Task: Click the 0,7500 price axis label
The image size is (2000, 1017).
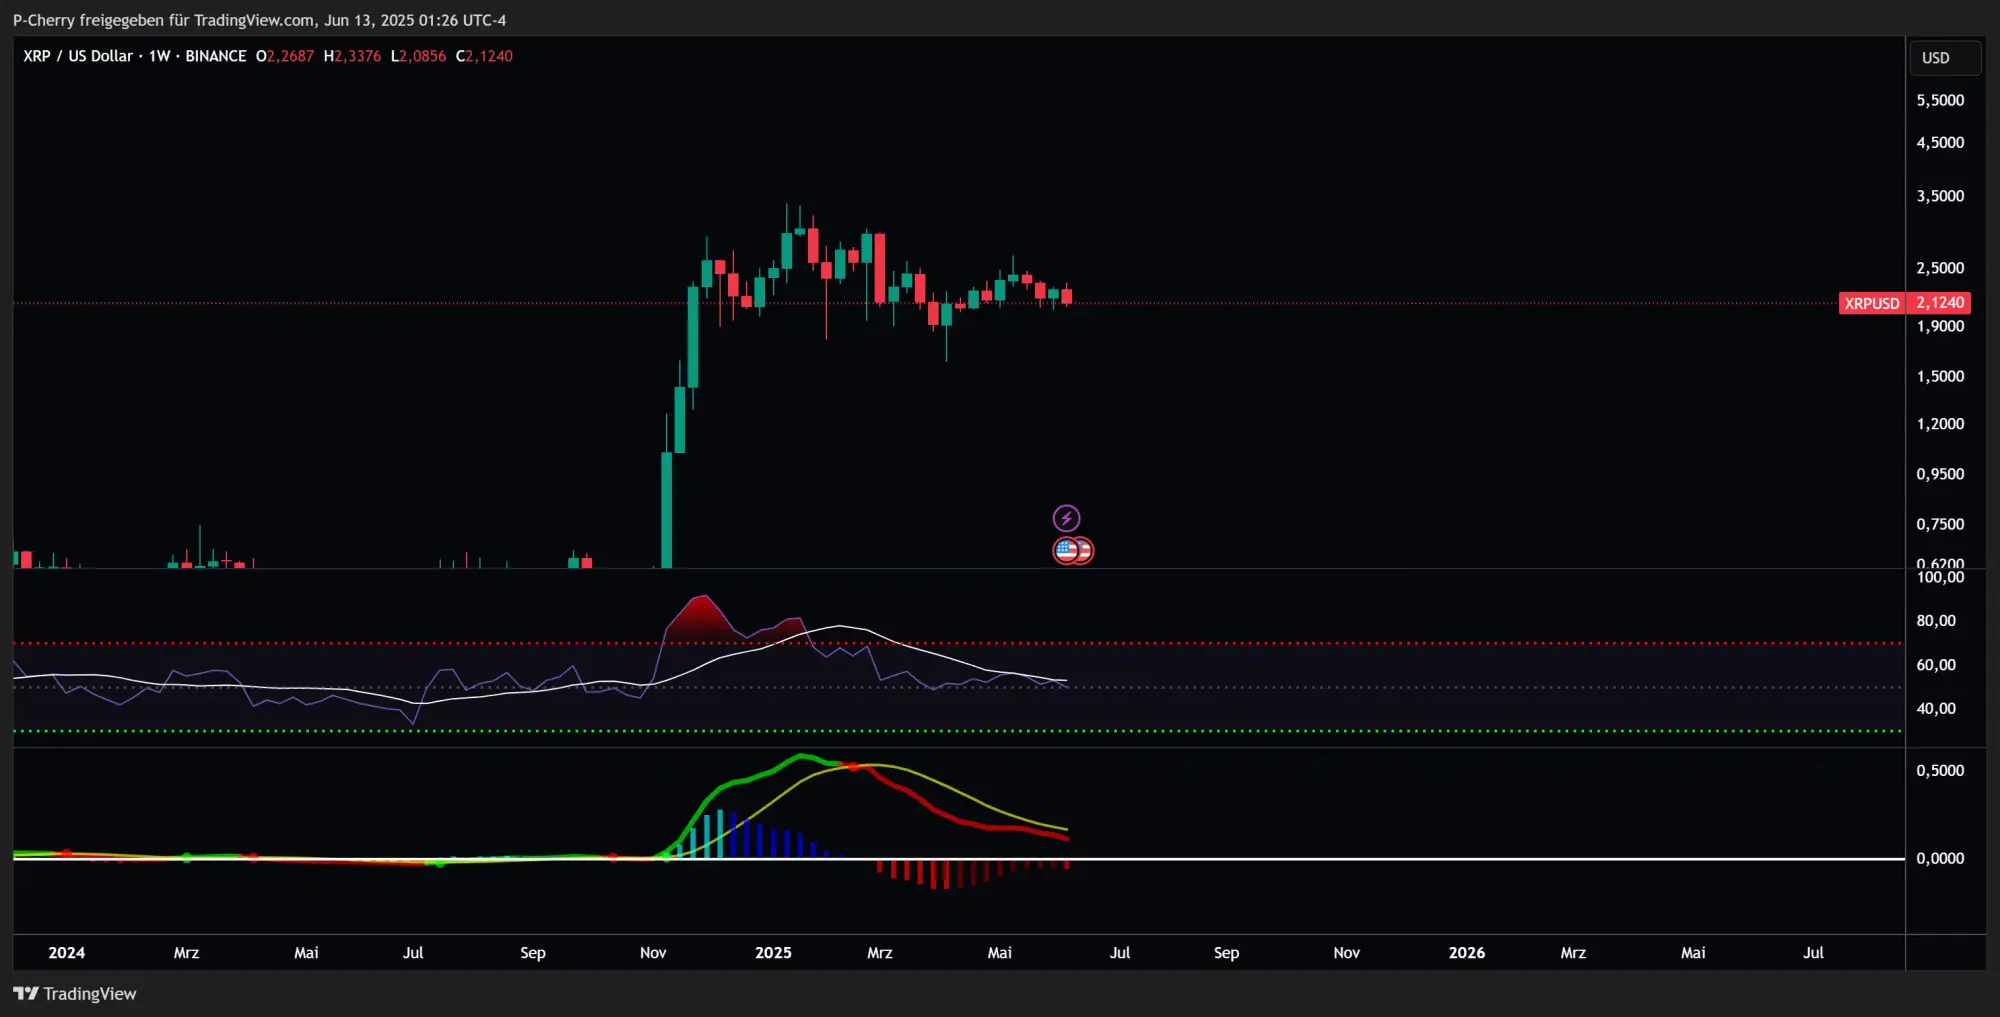Action: [x=1940, y=524]
